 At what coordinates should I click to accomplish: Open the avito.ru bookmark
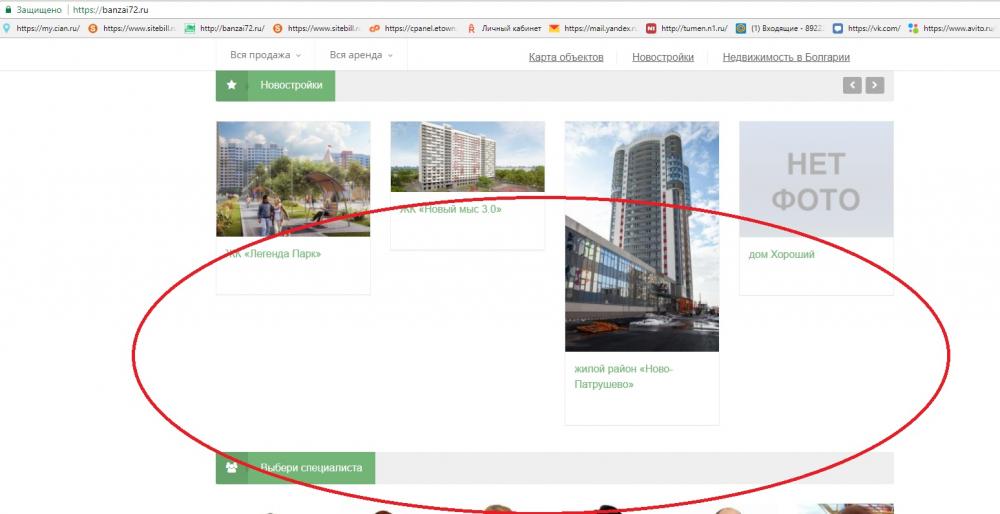pyautogui.click(x=959, y=28)
